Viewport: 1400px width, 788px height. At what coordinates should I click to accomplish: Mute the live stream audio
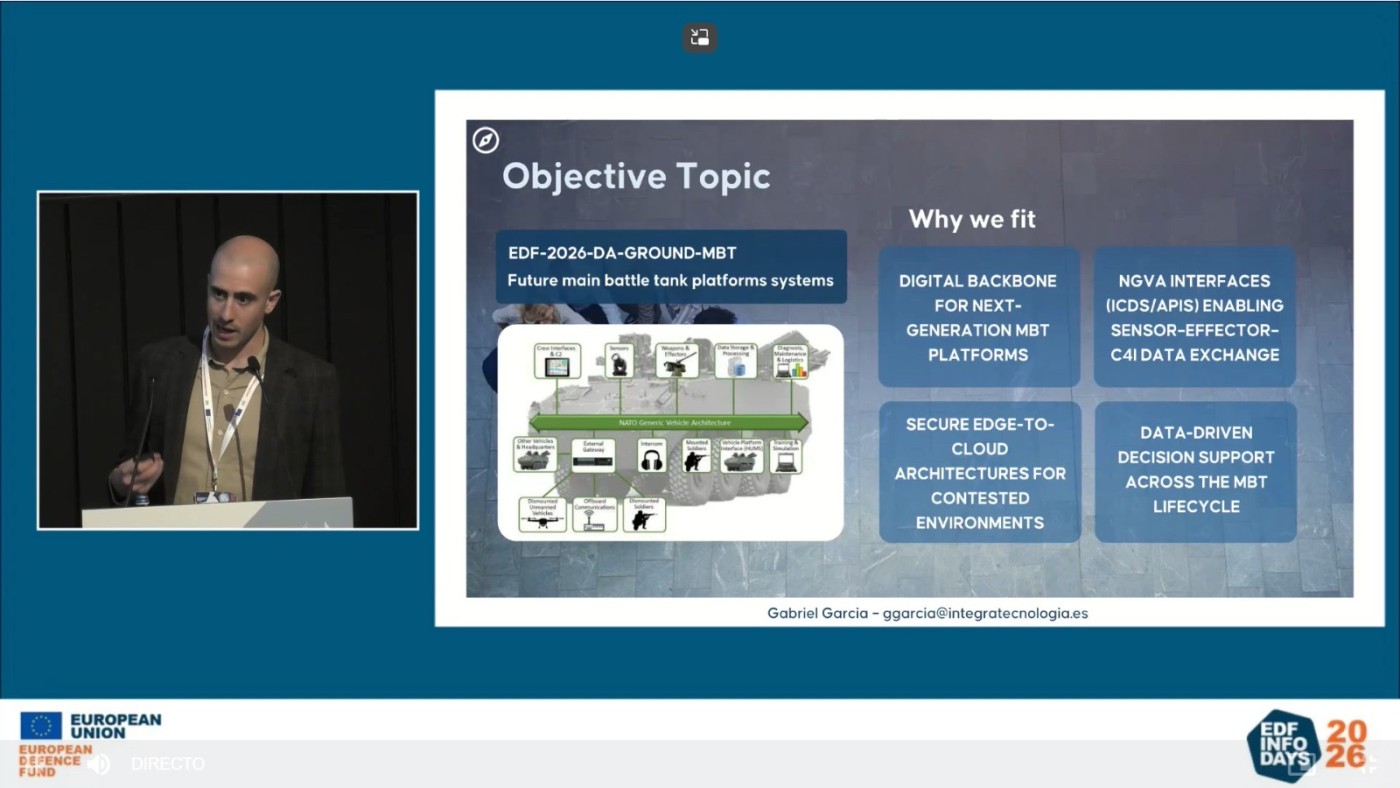pos(98,764)
